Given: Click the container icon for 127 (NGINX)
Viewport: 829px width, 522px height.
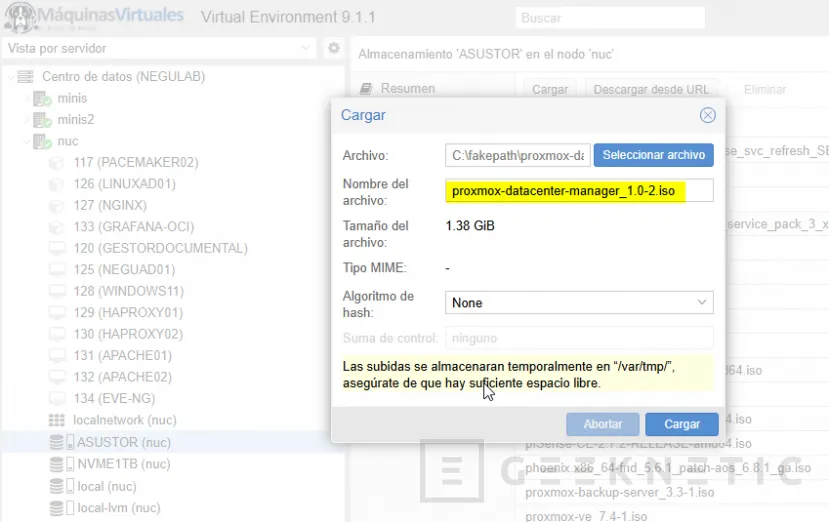Looking at the screenshot, I should (57, 206).
